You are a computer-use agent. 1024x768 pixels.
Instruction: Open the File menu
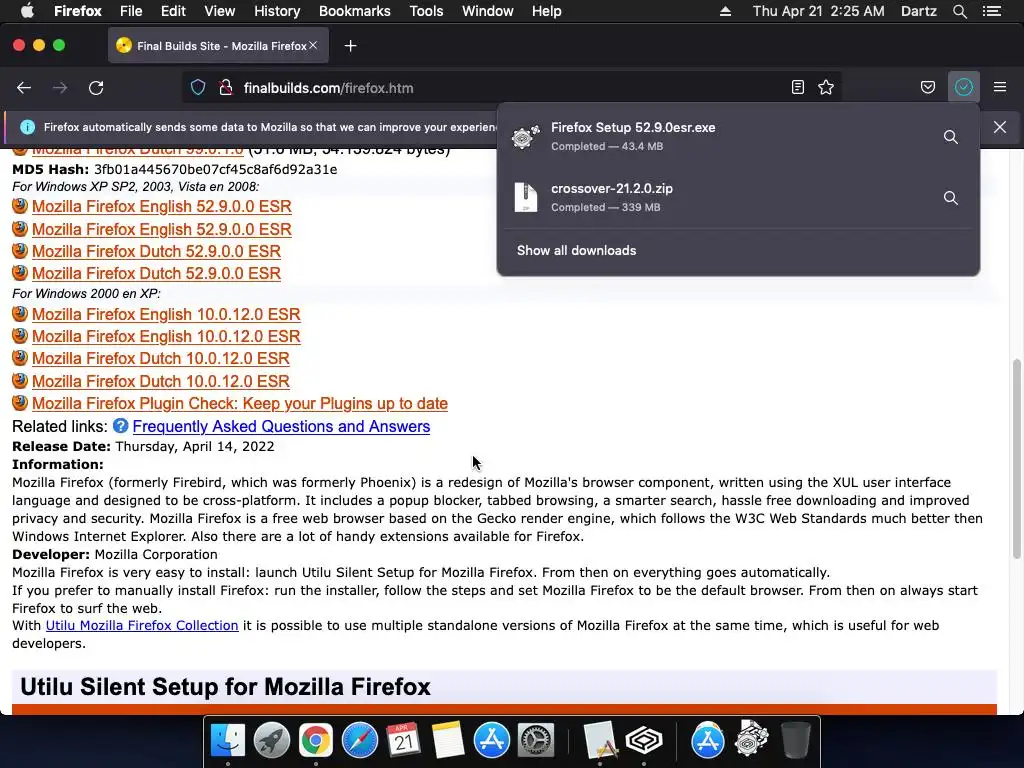click(x=131, y=11)
